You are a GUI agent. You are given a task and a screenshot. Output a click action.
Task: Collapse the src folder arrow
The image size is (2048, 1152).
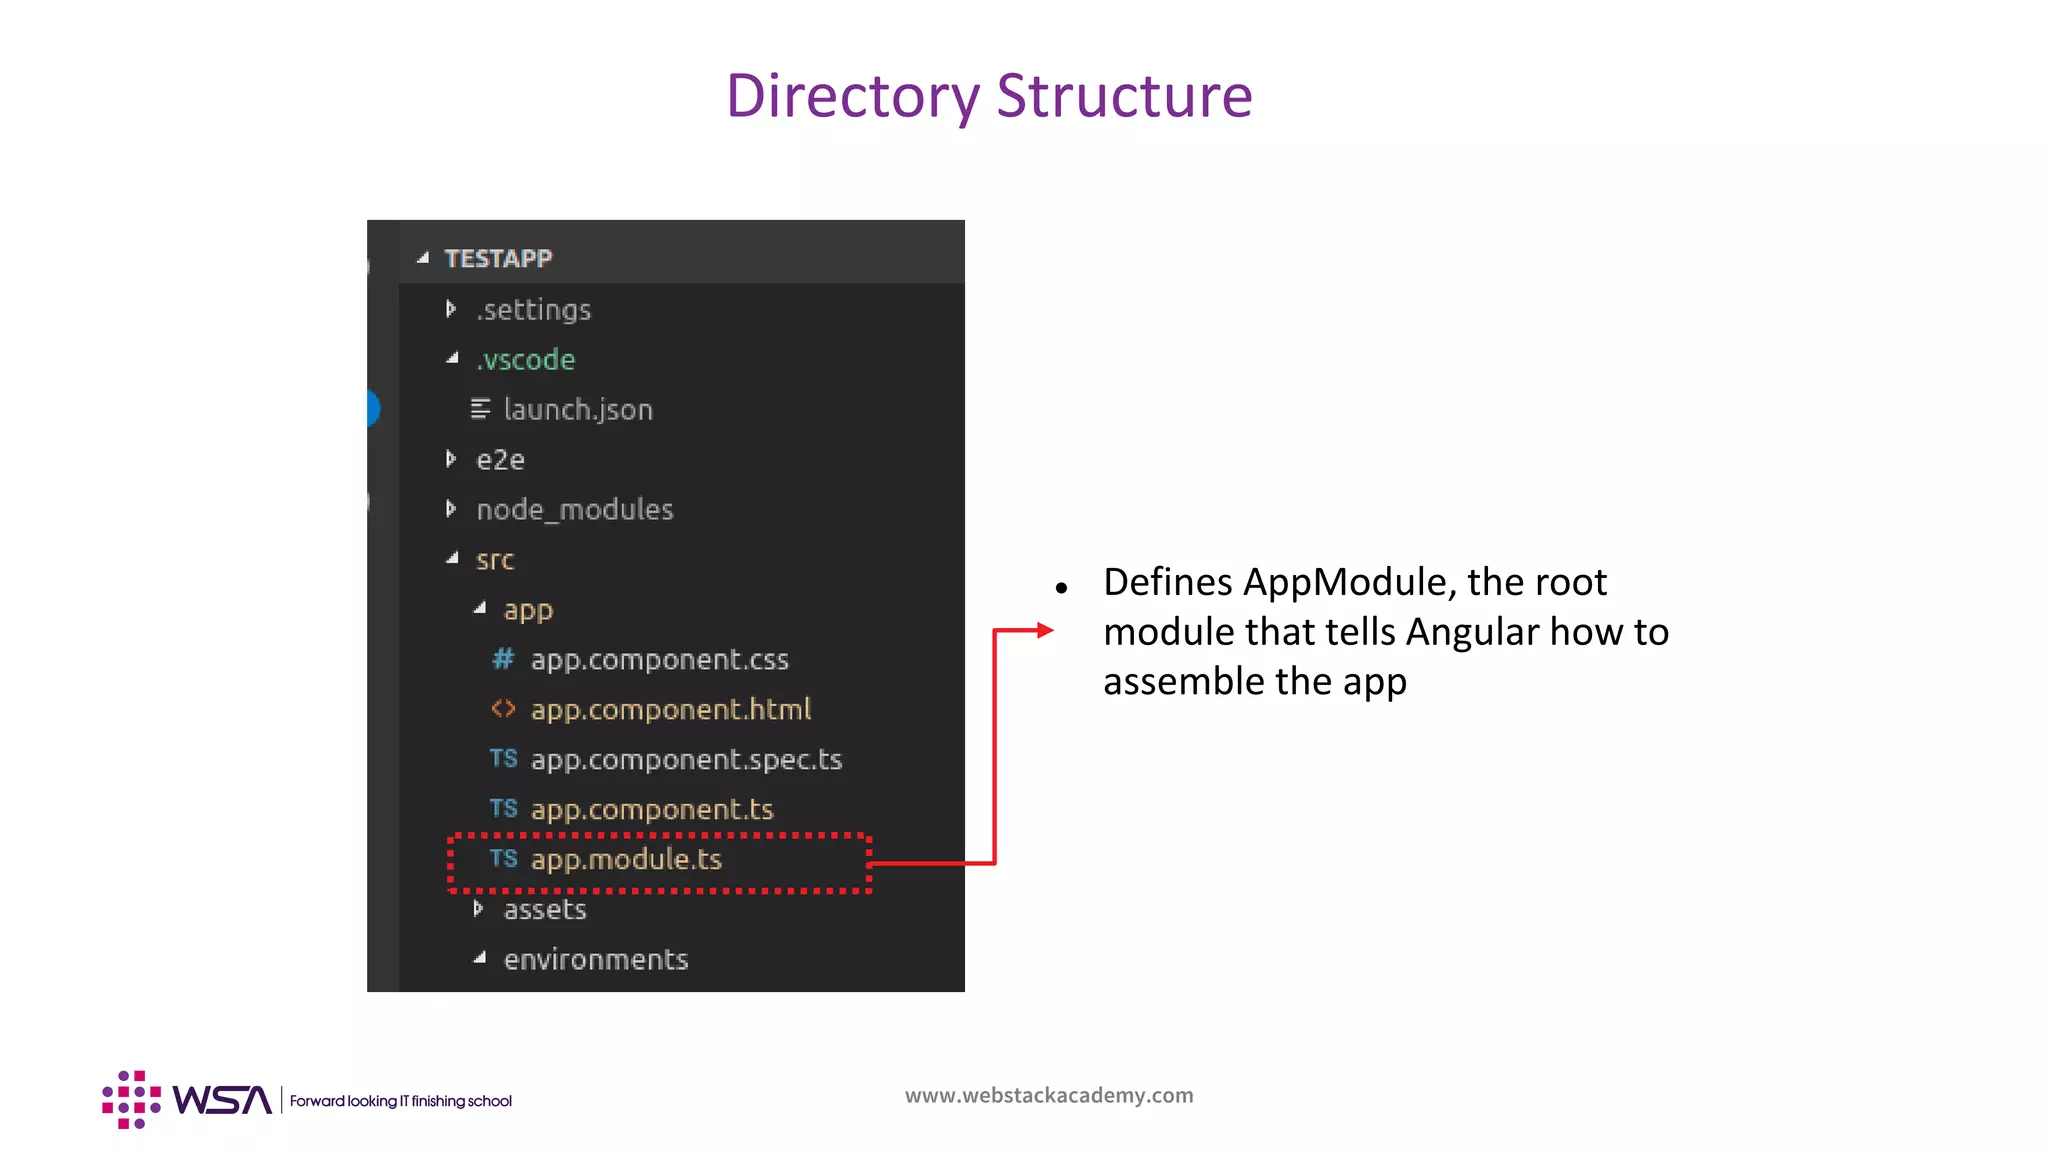pos(452,558)
